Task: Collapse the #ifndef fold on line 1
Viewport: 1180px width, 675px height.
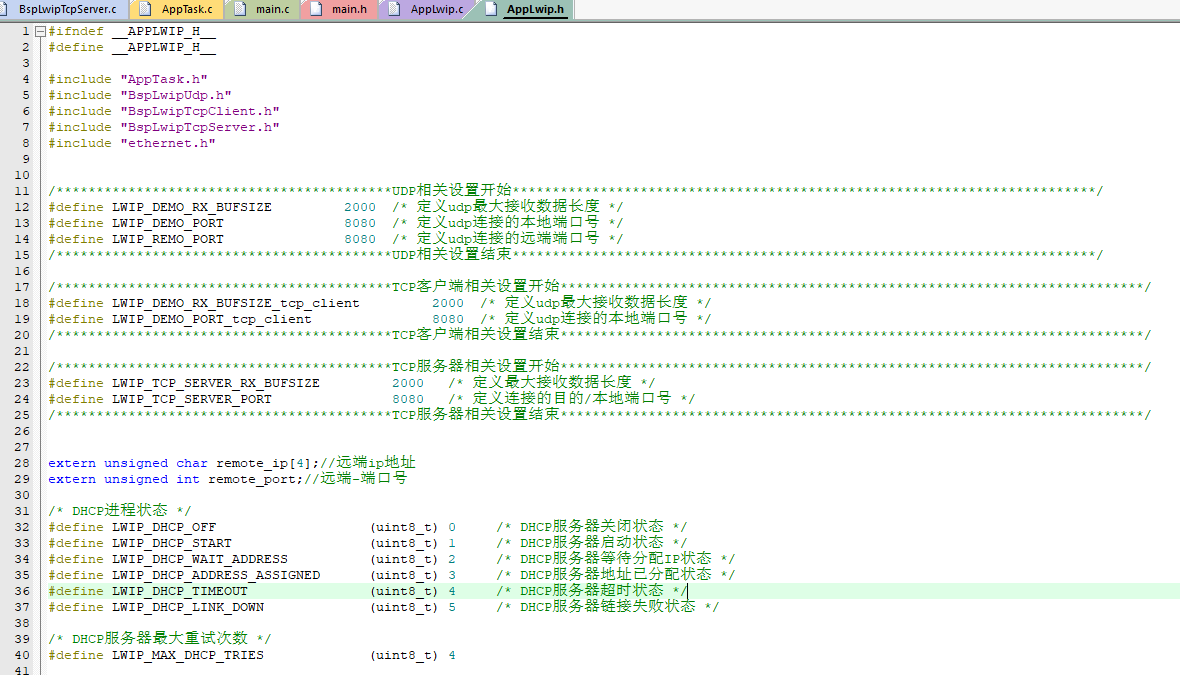Action: tap(40, 32)
